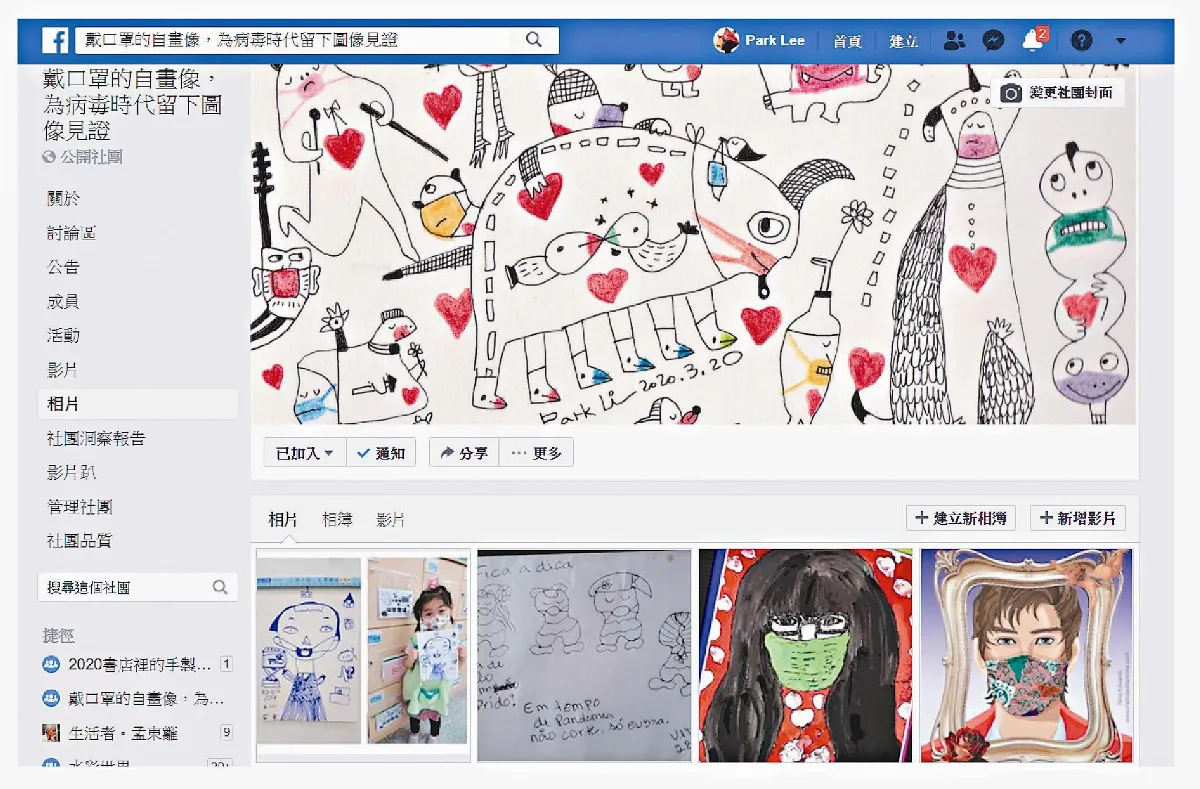The image size is (1200, 789).
Task: Open friend requests icon
Action: pyautogui.click(x=954, y=41)
